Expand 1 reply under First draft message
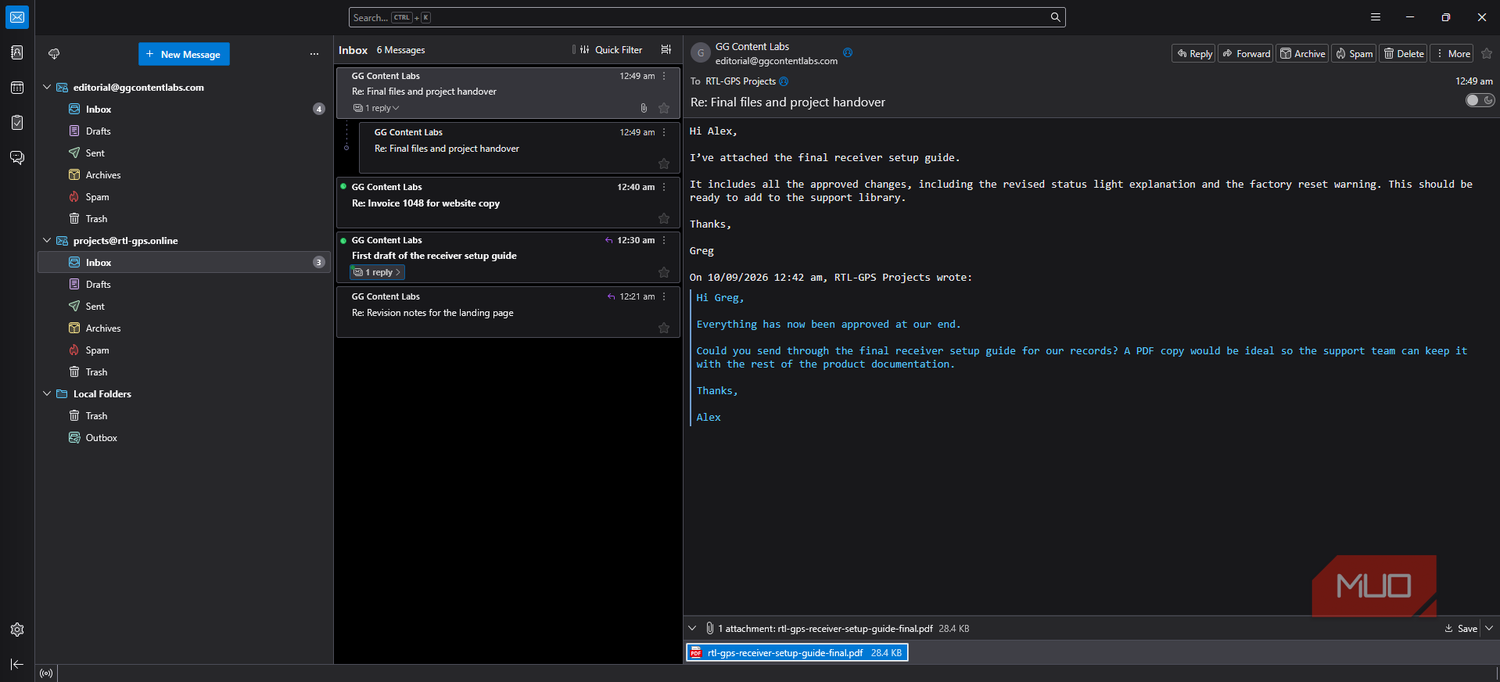The height and width of the screenshot is (682, 1500). tap(377, 272)
